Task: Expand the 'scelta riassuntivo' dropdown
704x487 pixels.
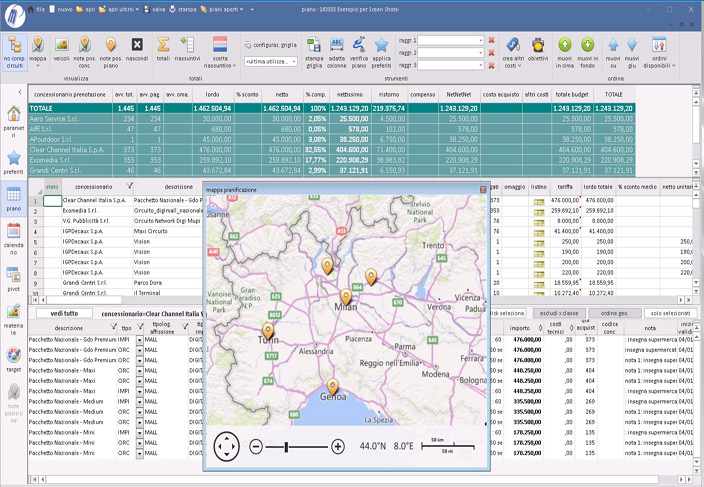Action: coord(220,49)
